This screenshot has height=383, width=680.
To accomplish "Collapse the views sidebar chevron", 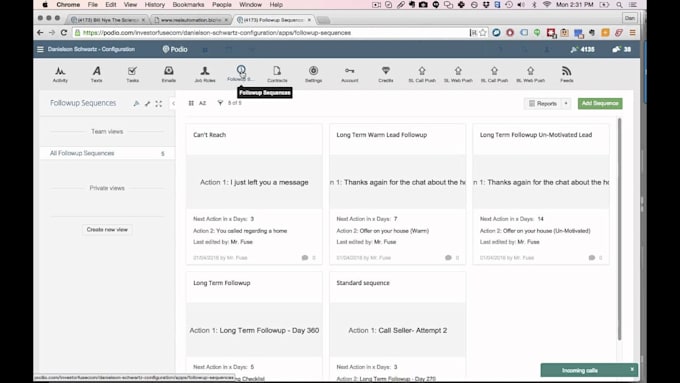I will coord(173,103).
